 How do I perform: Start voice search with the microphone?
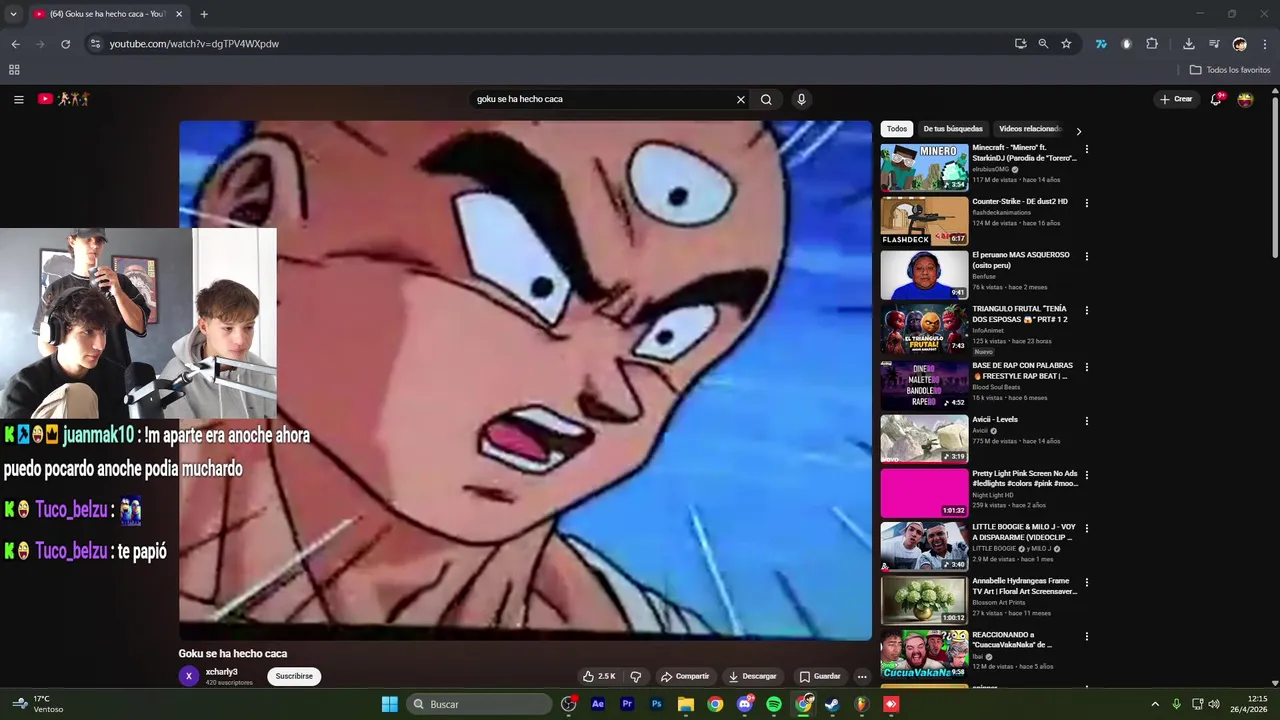point(801,99)
